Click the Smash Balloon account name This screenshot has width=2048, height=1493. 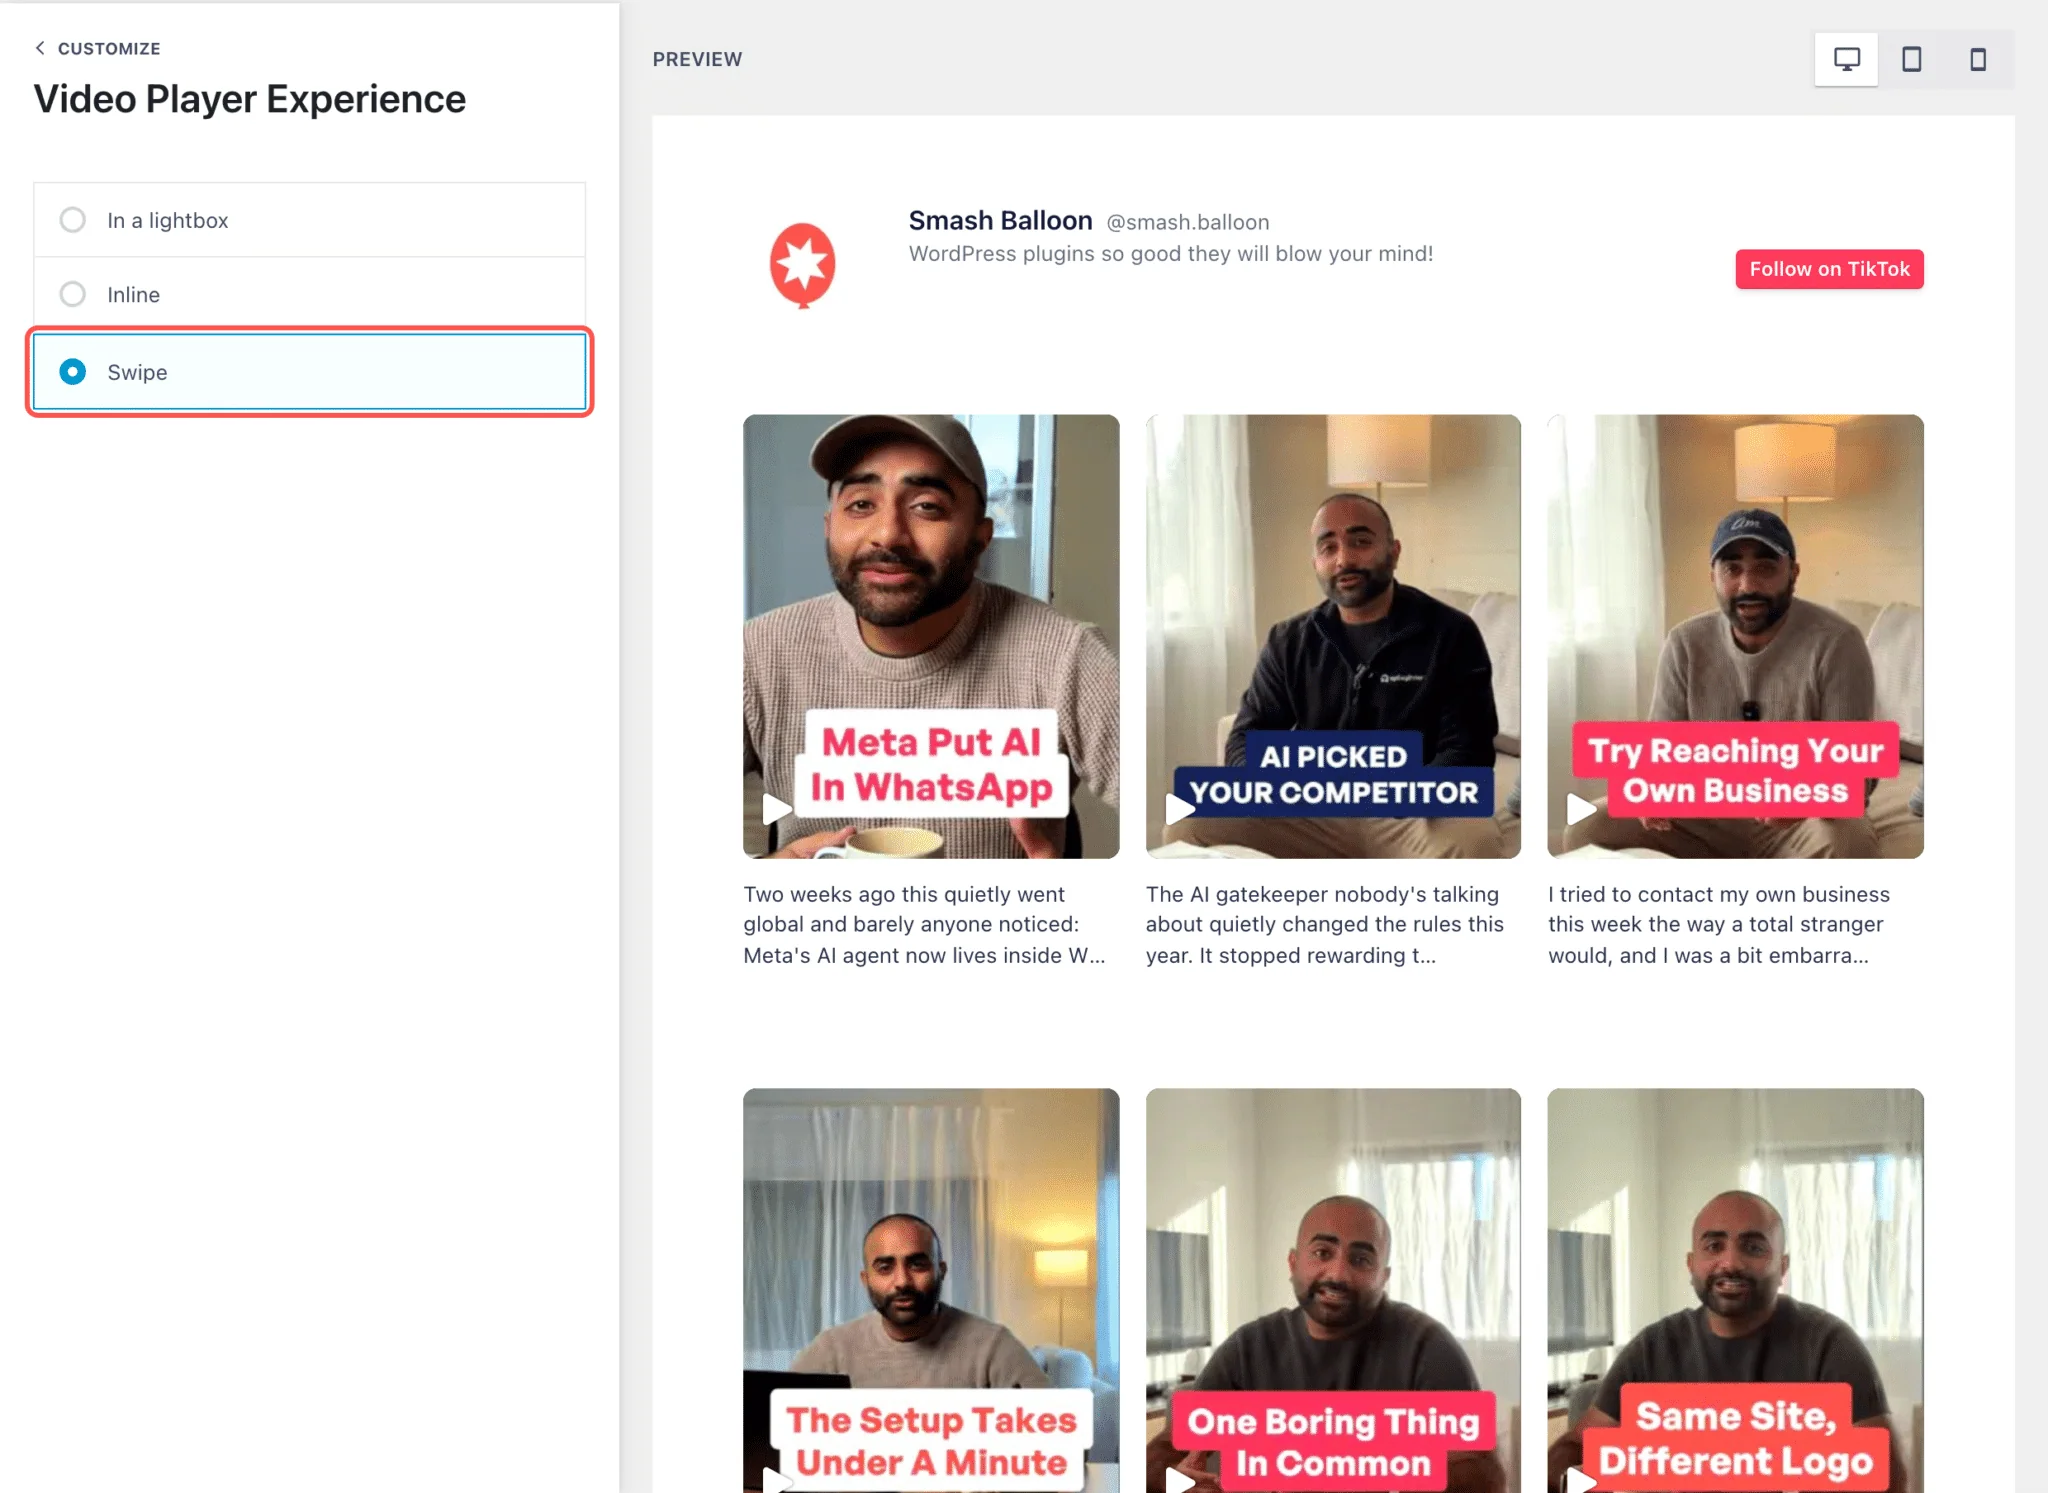pos(1000,220)
